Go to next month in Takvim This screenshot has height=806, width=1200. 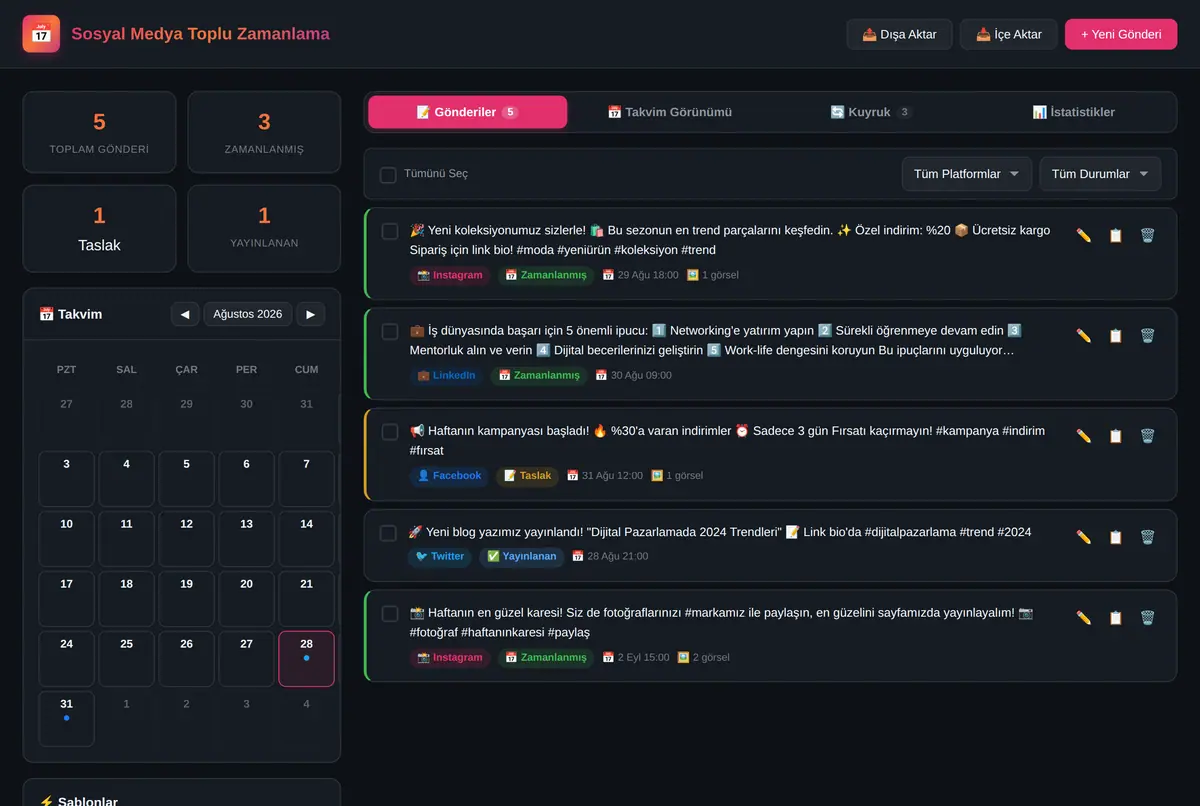coord(311,314)
